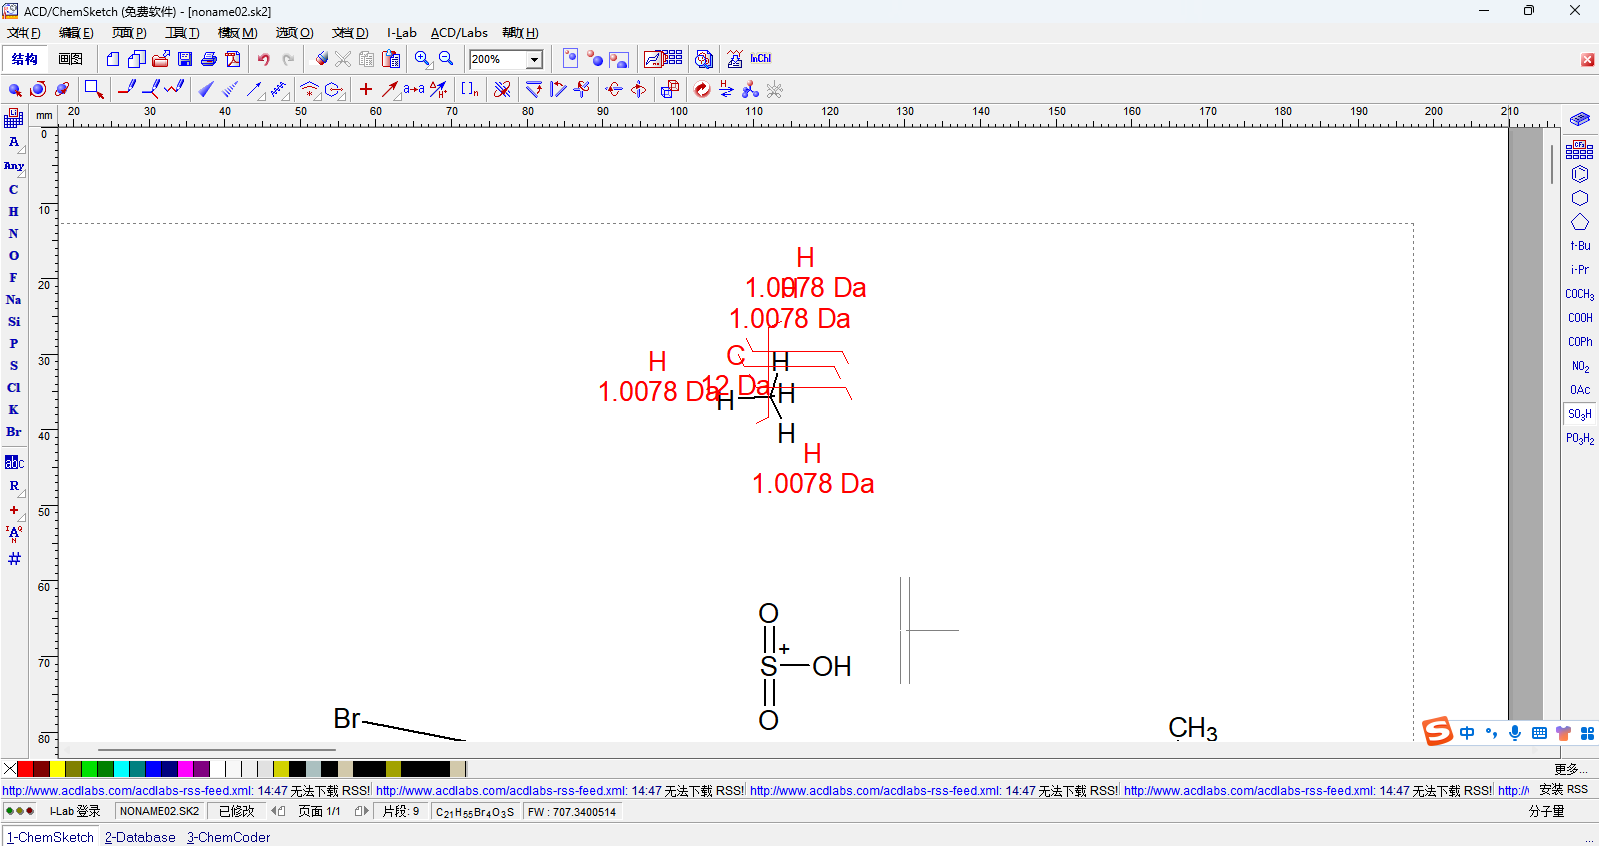Open the I-Lab menu

[x=402, y=33]
